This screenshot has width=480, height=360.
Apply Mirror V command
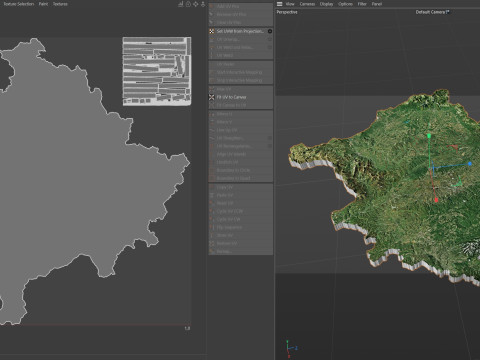click(x=241, y=122)
